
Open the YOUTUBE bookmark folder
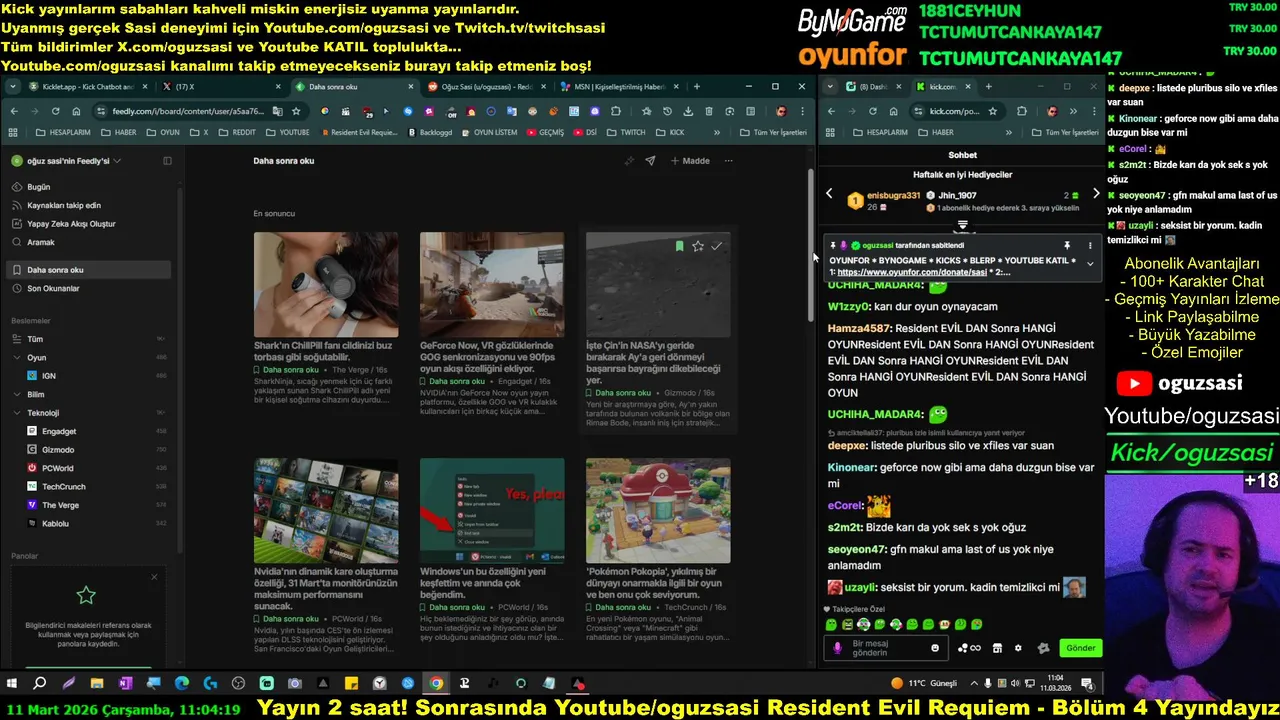click(288, 132)
